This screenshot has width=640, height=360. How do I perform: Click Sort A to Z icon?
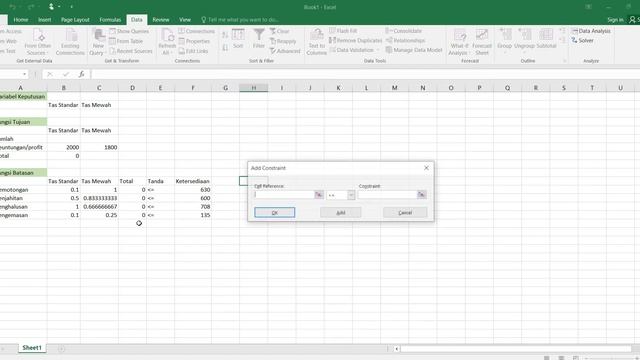click(x=225, y=36)
